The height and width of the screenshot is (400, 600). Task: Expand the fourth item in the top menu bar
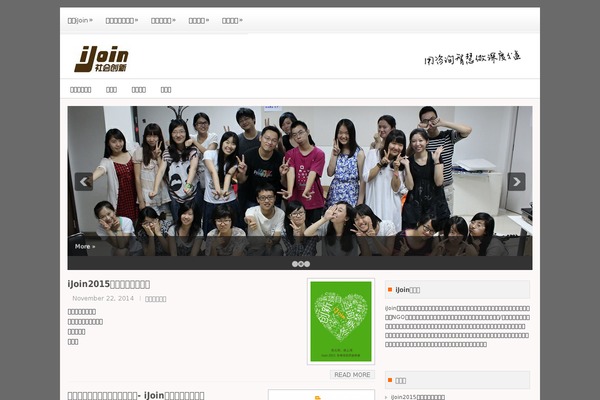point(199,21)
